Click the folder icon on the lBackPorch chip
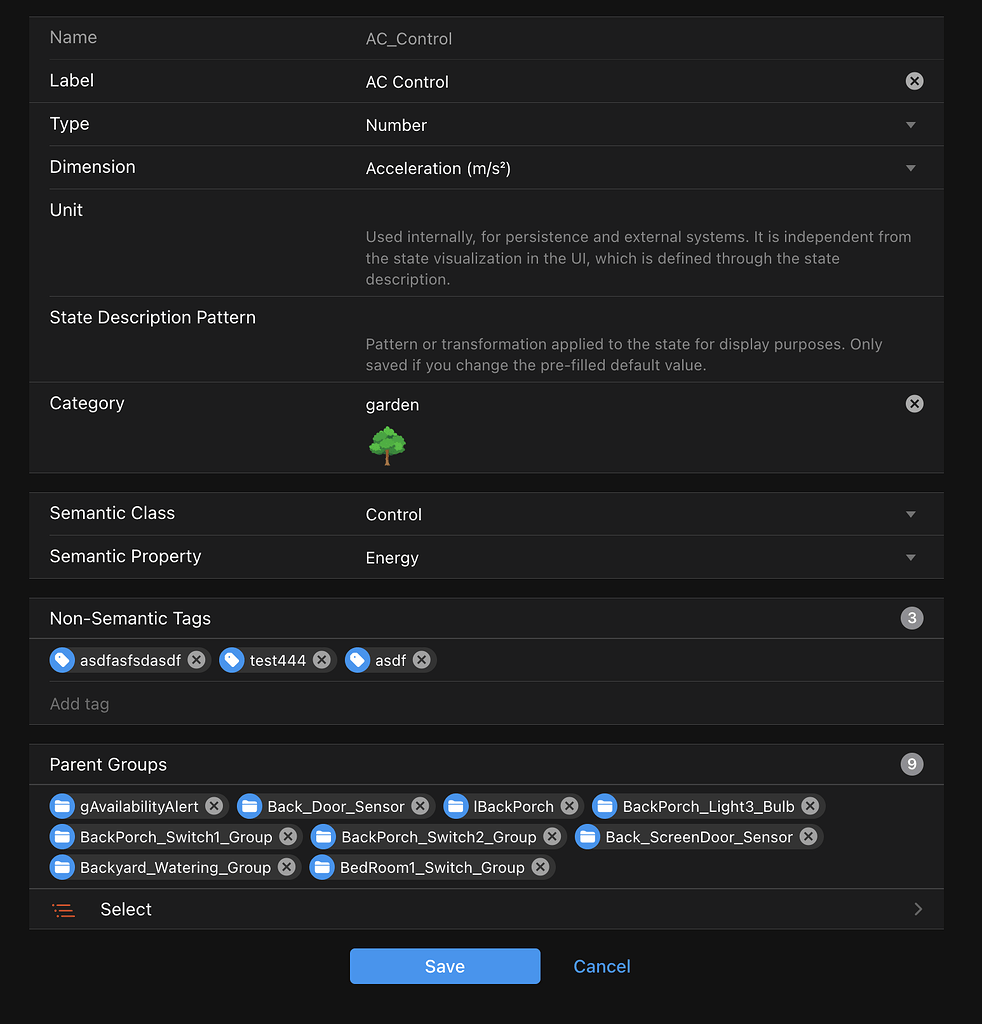This screenshot has height=1024, width=982. (x=457, y=806)
